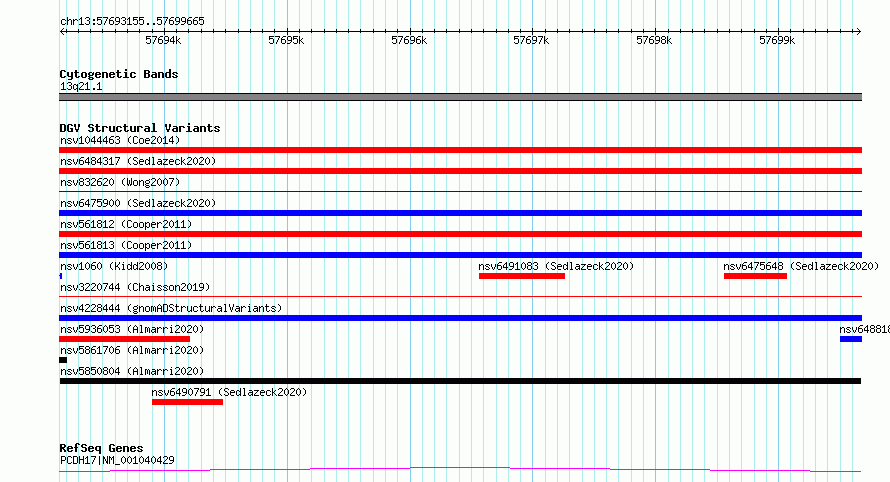
Task: Click the 57696k ruler tick label
Action: (409, 40)
